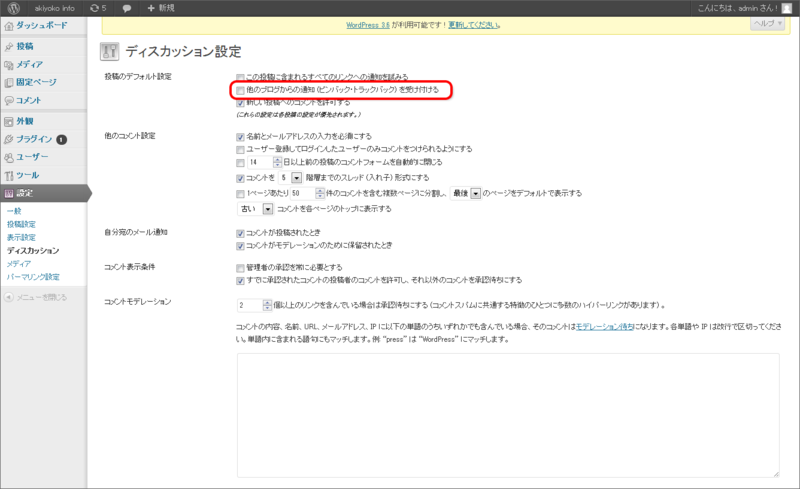Open default page dropdown showing 最後
Screen dimensions: 800x489
click(466, 193)
